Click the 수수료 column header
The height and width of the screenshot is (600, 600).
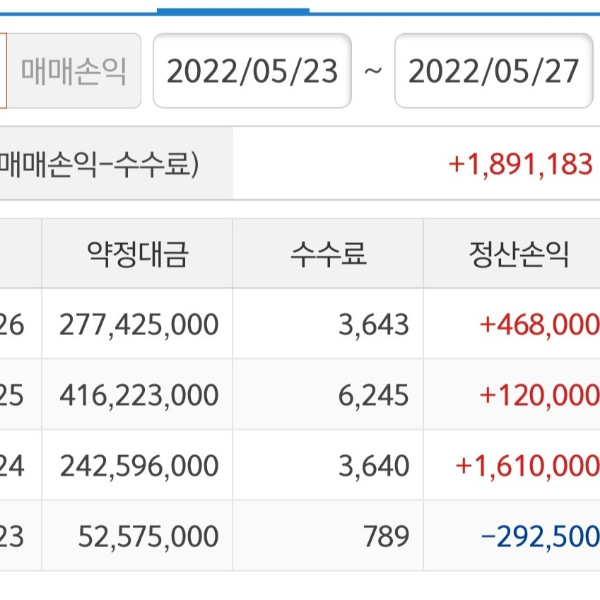coord(328,254)
